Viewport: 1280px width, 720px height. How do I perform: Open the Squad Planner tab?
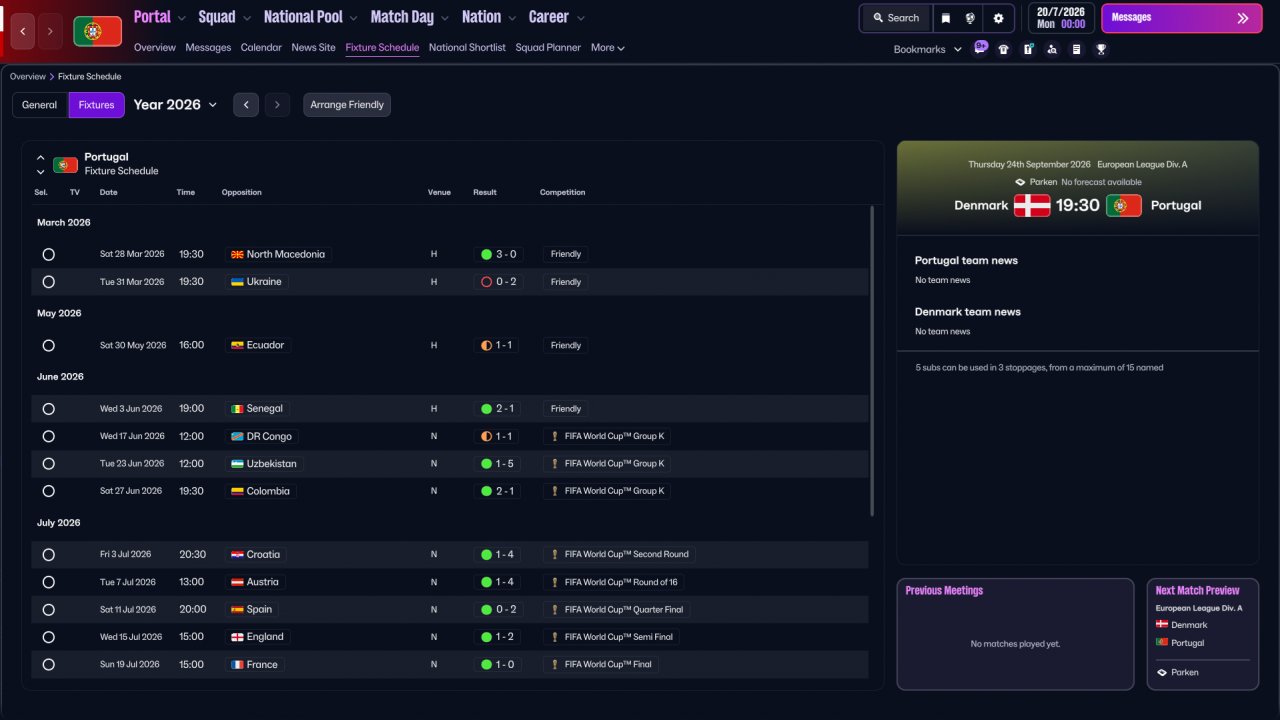point(548,48)
